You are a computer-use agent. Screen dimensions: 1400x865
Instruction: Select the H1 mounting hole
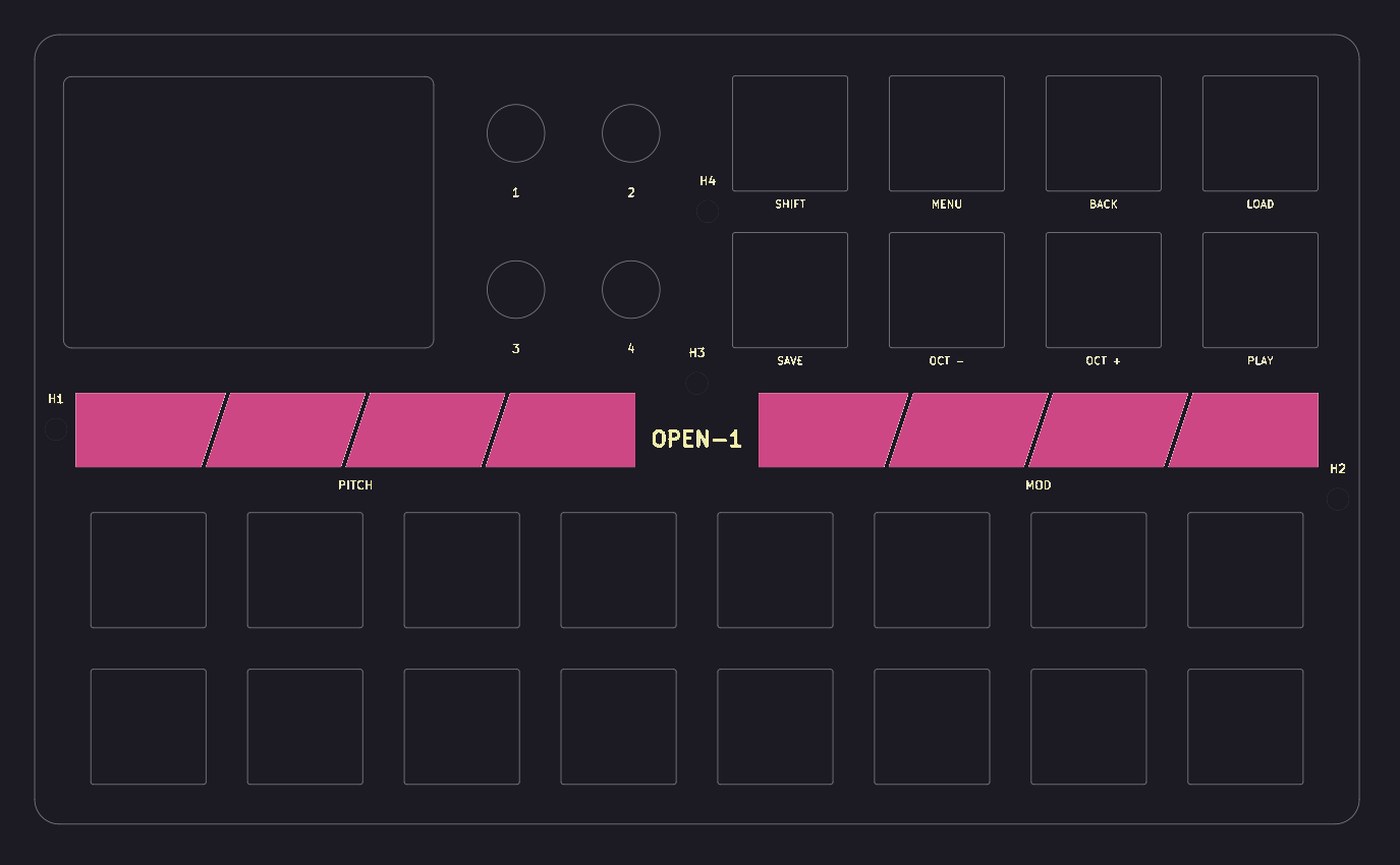click(x=56, y=430)
